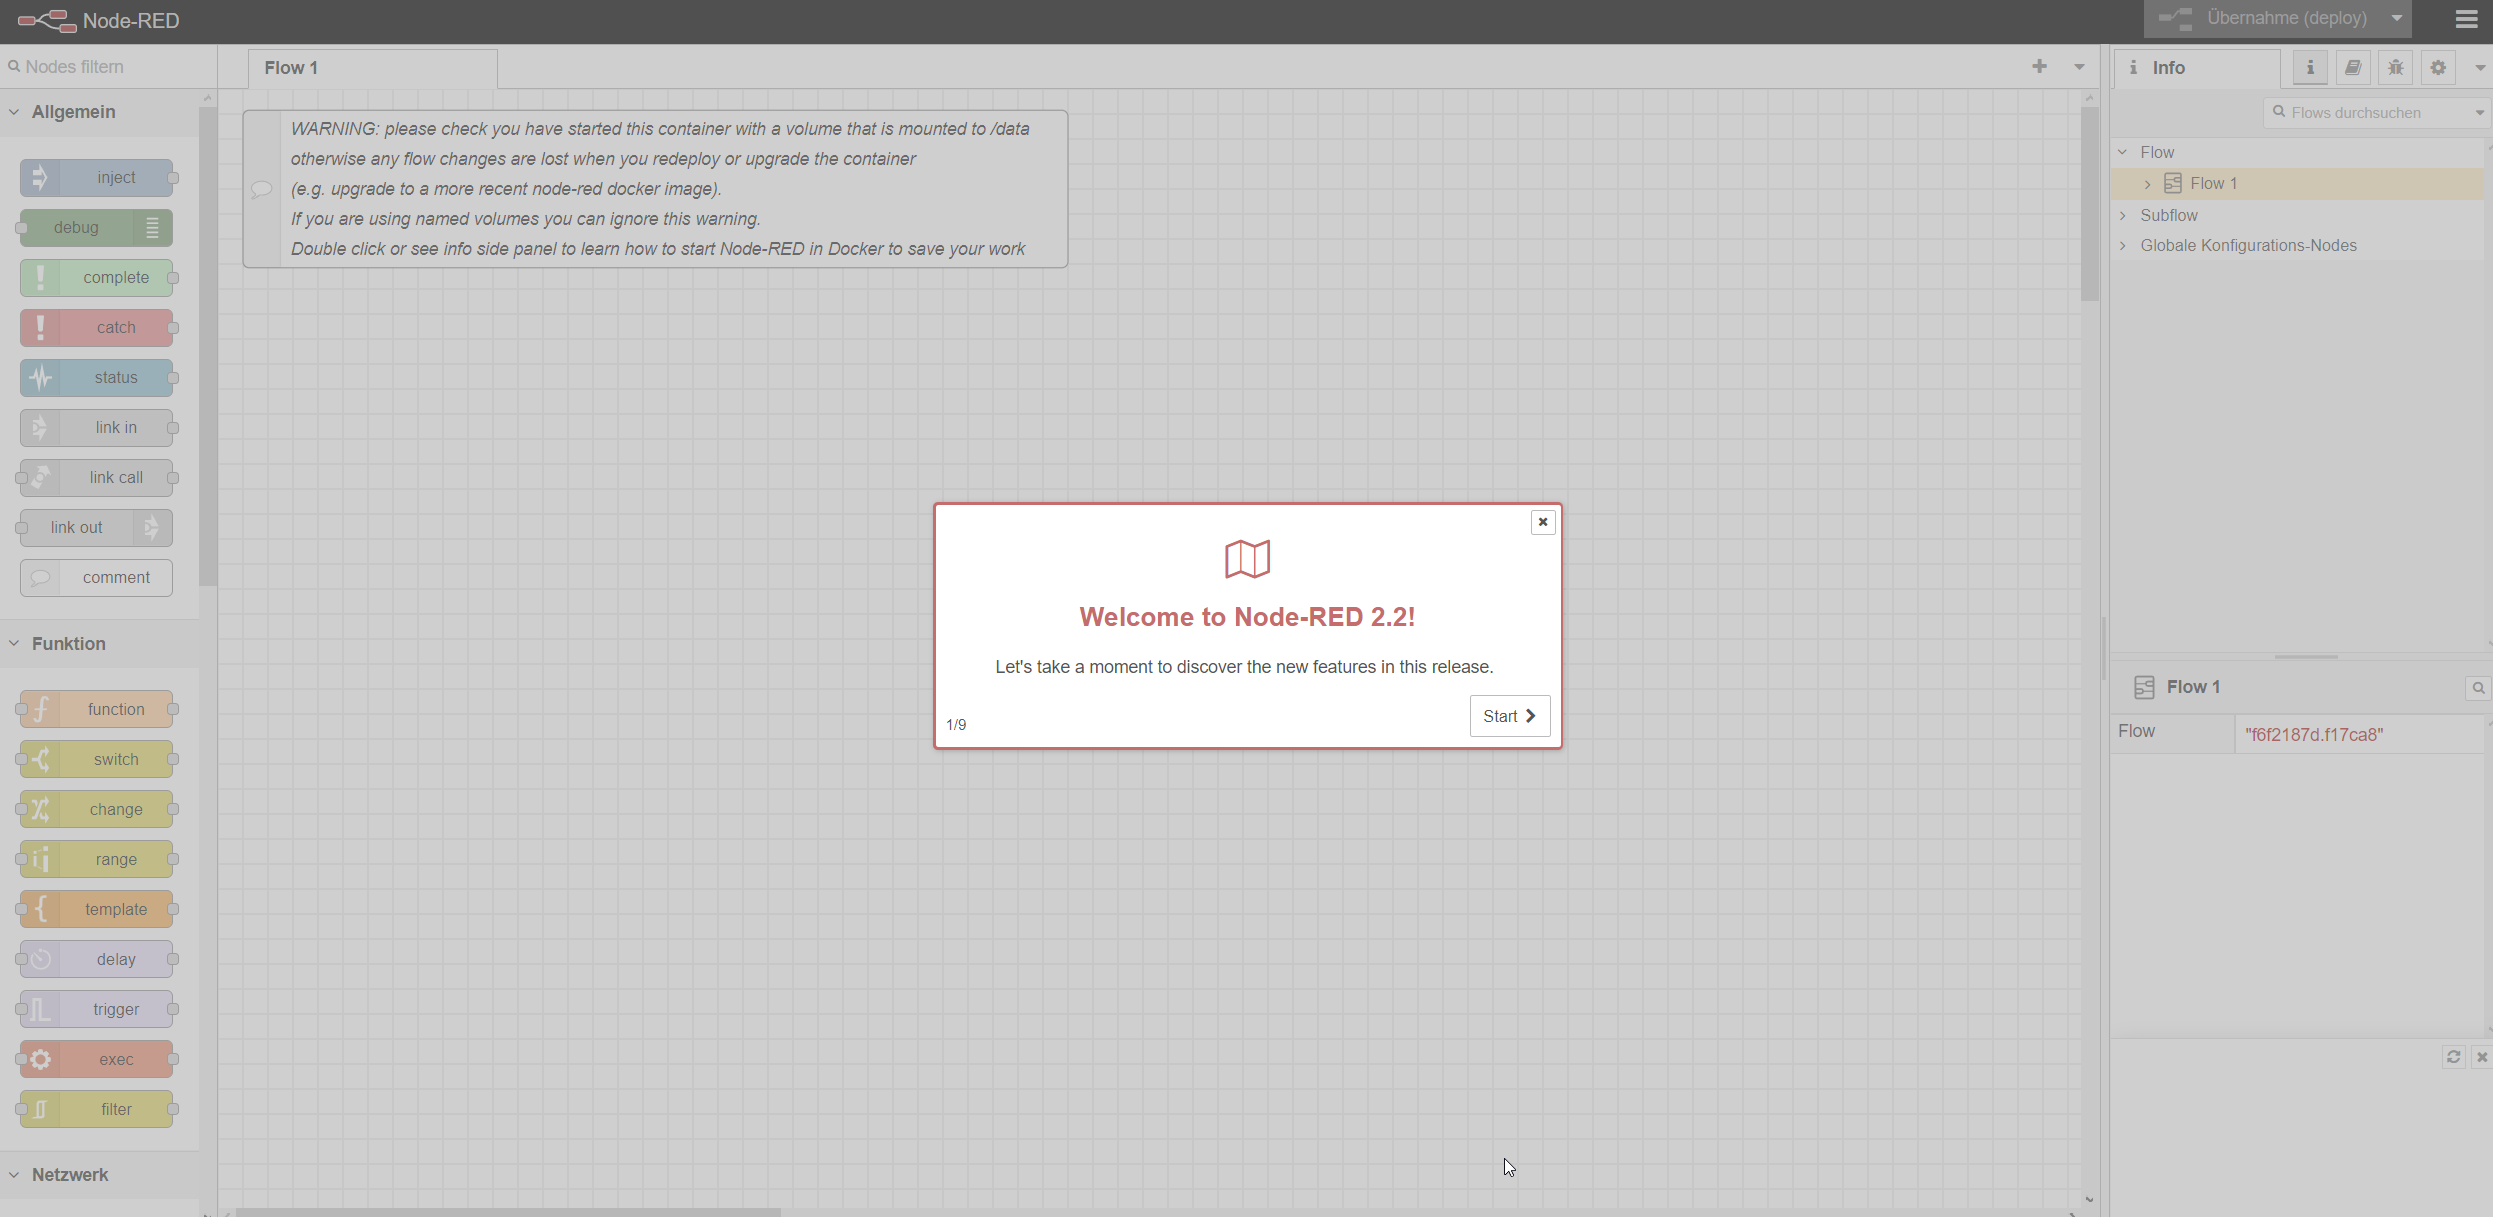
Task: Expand Globale Konfigurations-Nodes tree entry
Action: pyautogui.click(x=2123, y=246)
